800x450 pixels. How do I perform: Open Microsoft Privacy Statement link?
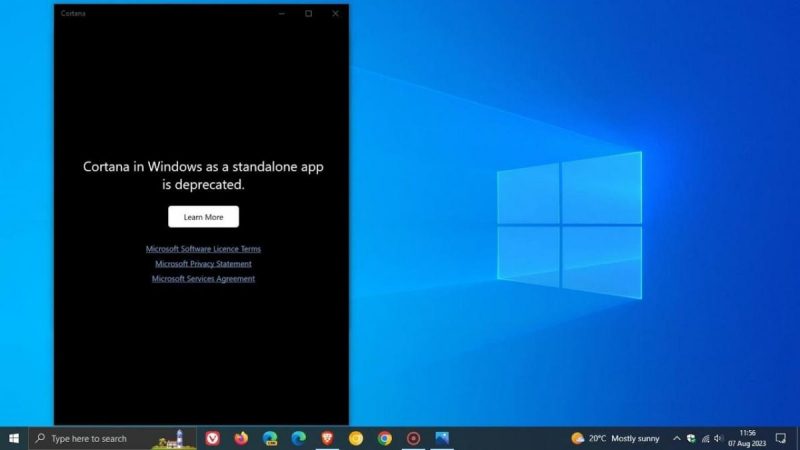click(203, 264)
